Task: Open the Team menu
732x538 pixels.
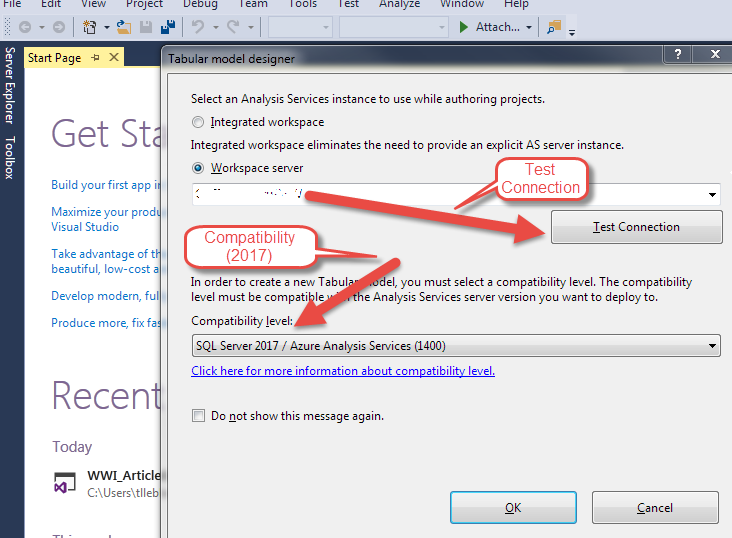Action: 253,4
